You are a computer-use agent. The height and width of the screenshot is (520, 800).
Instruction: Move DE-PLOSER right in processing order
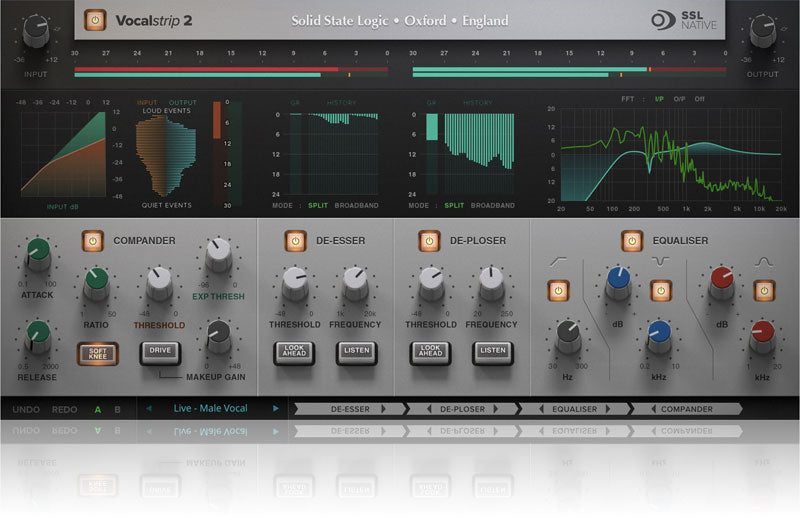[495, 409]
